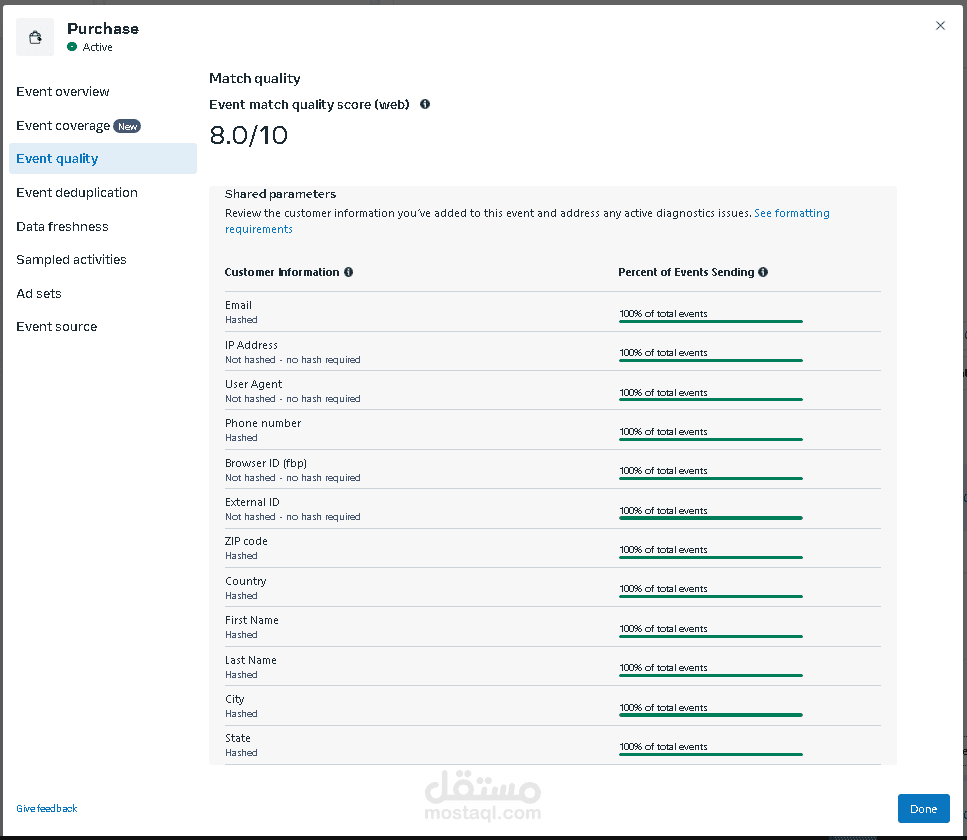Close the Purchase dialog with the X
Image resolution: width=967 pixels, height=840 pixels.
tap(940, 26)
